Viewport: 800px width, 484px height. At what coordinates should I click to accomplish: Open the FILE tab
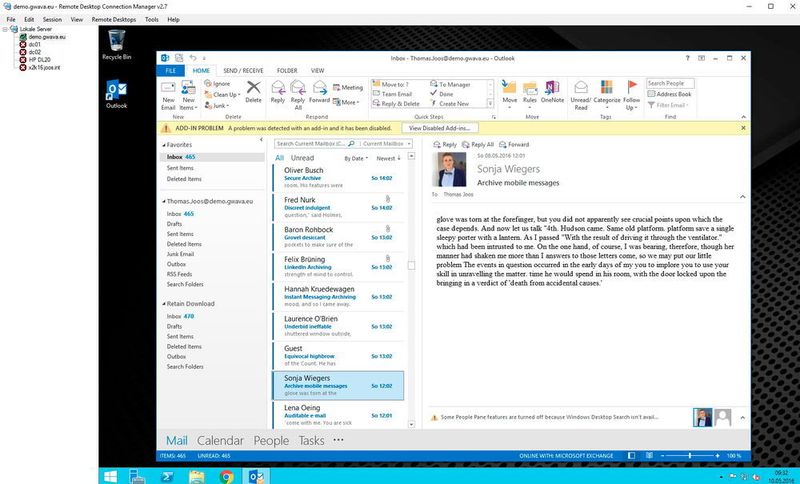tap(171, 71)
